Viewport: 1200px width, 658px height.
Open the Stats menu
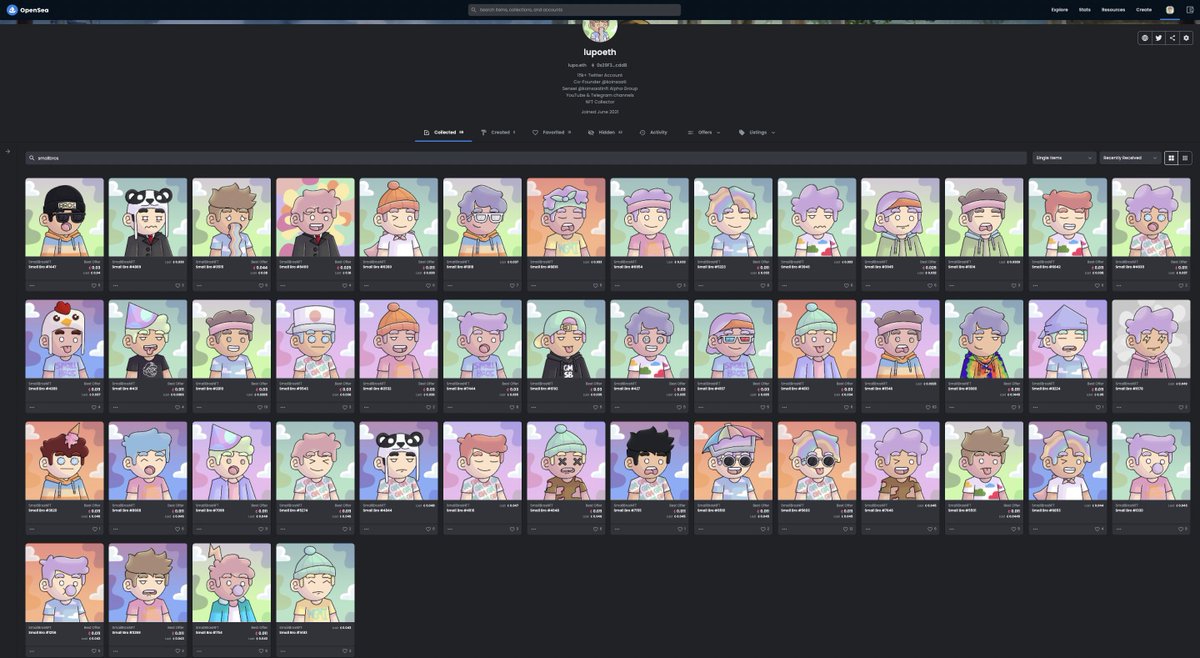[x=1084, y=9]
